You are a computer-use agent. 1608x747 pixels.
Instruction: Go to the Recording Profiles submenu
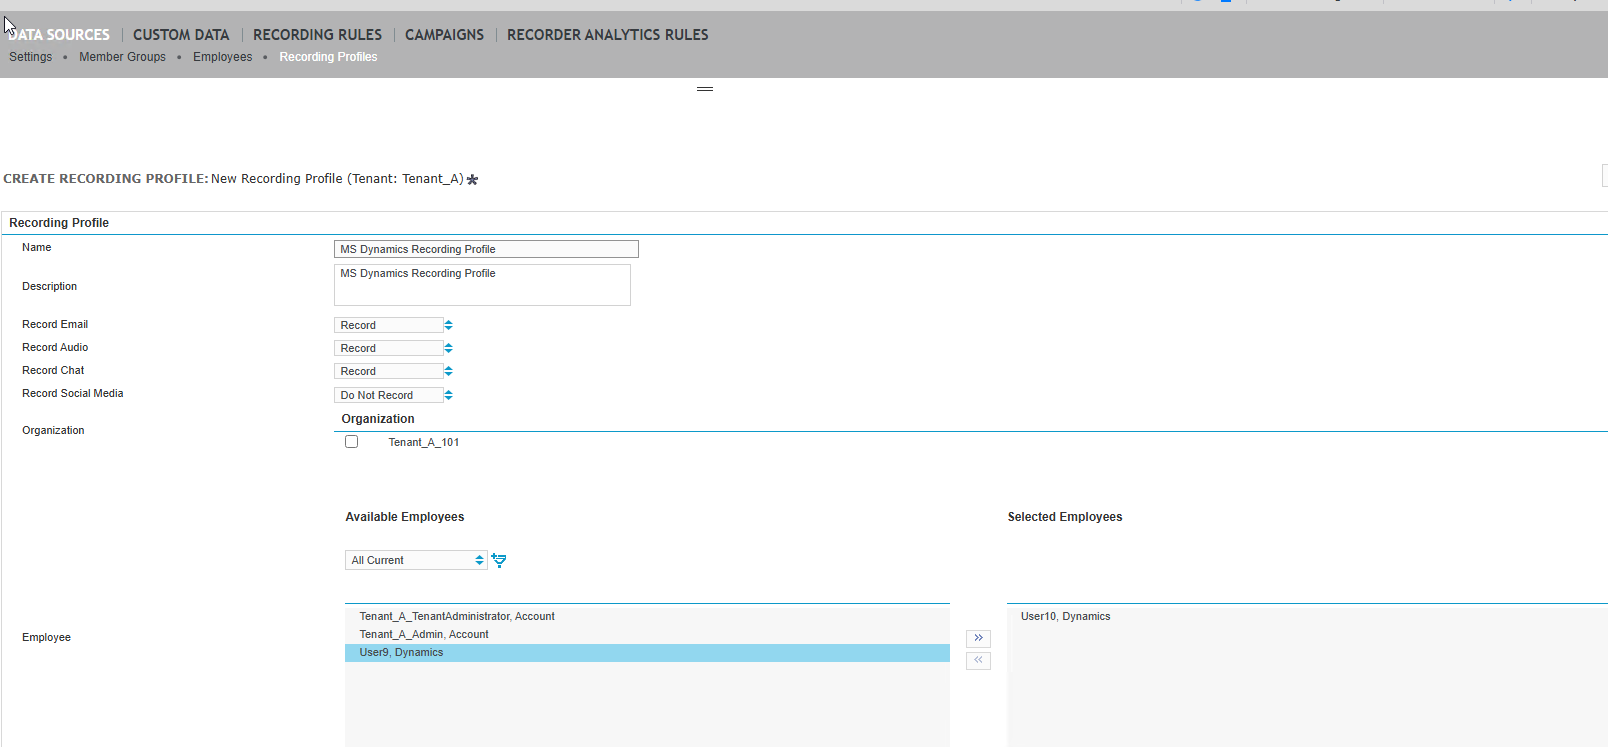tap(328, 57)
